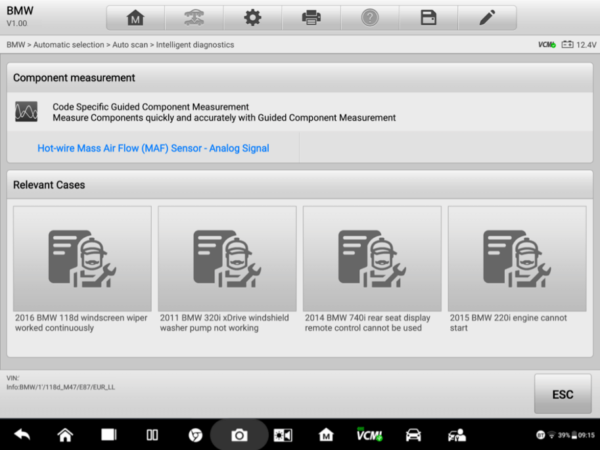Tap the Android back arrow
600x450 pixels.
(22, 435)
